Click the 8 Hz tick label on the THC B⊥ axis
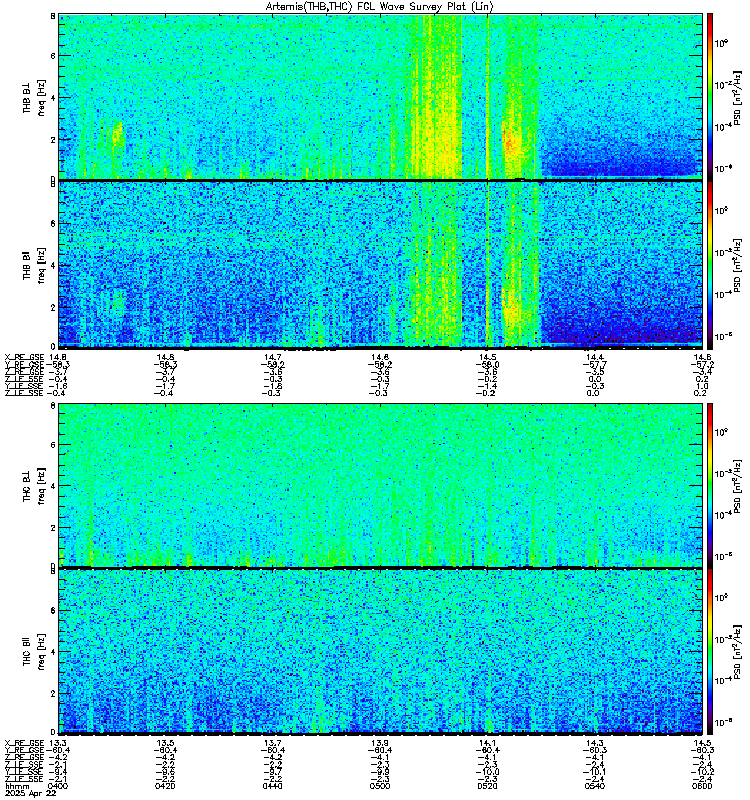 [53, 406]
